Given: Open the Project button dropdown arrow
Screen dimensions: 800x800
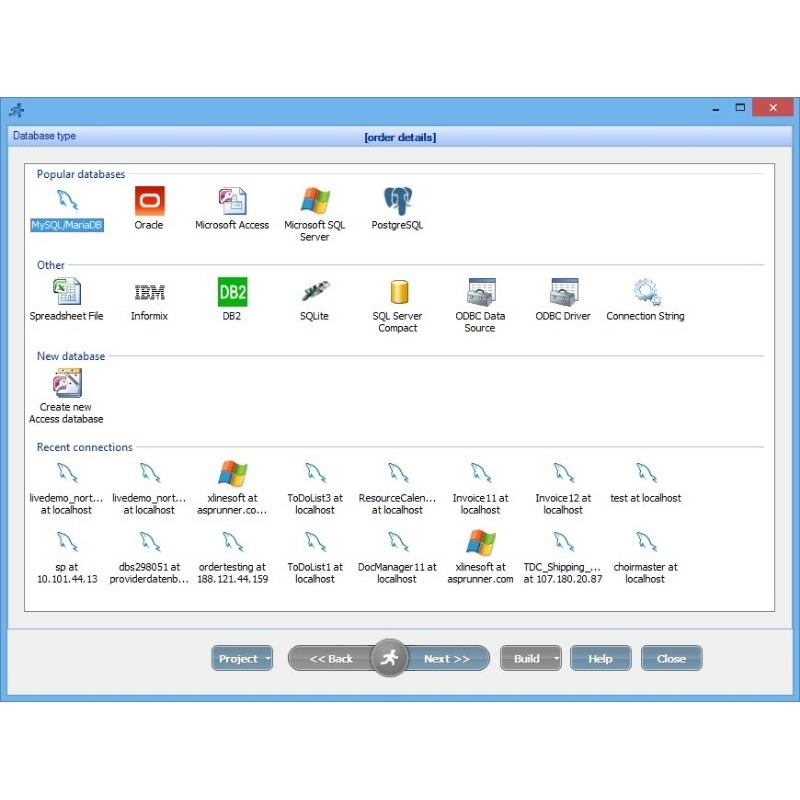Looking at the screenshot, I should 268,658.
